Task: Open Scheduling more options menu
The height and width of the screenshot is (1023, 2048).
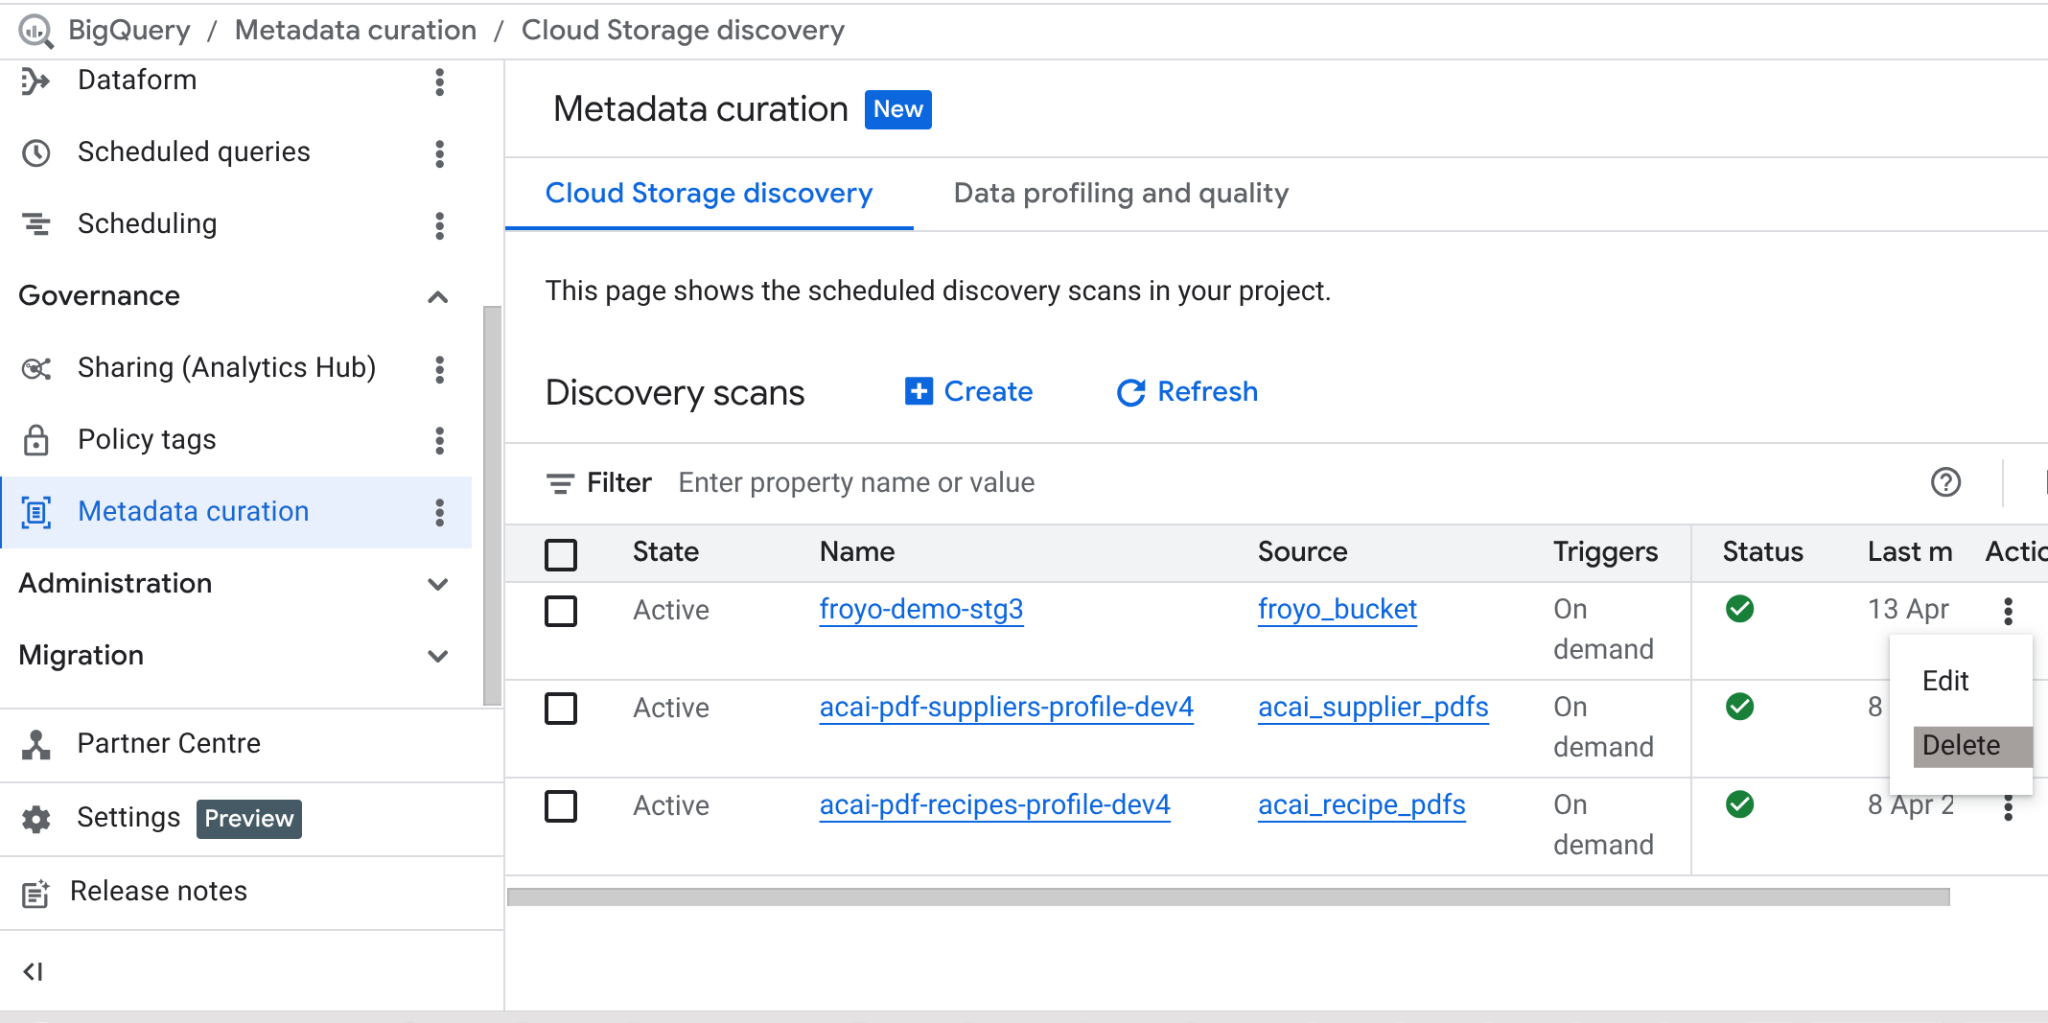Action: [439, 225]
